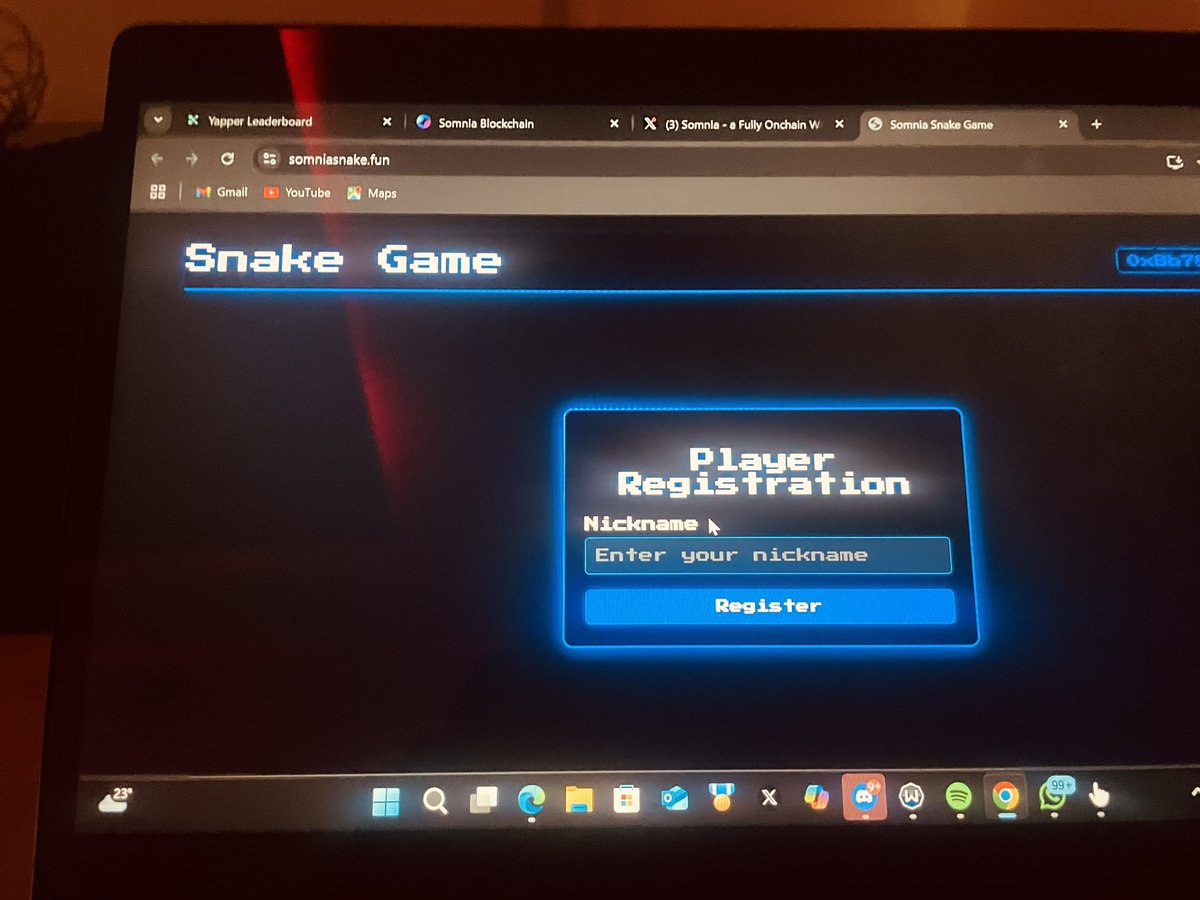Reload the somniasnake.fun page
This screenshot has height=900, width=1200.
227,159
